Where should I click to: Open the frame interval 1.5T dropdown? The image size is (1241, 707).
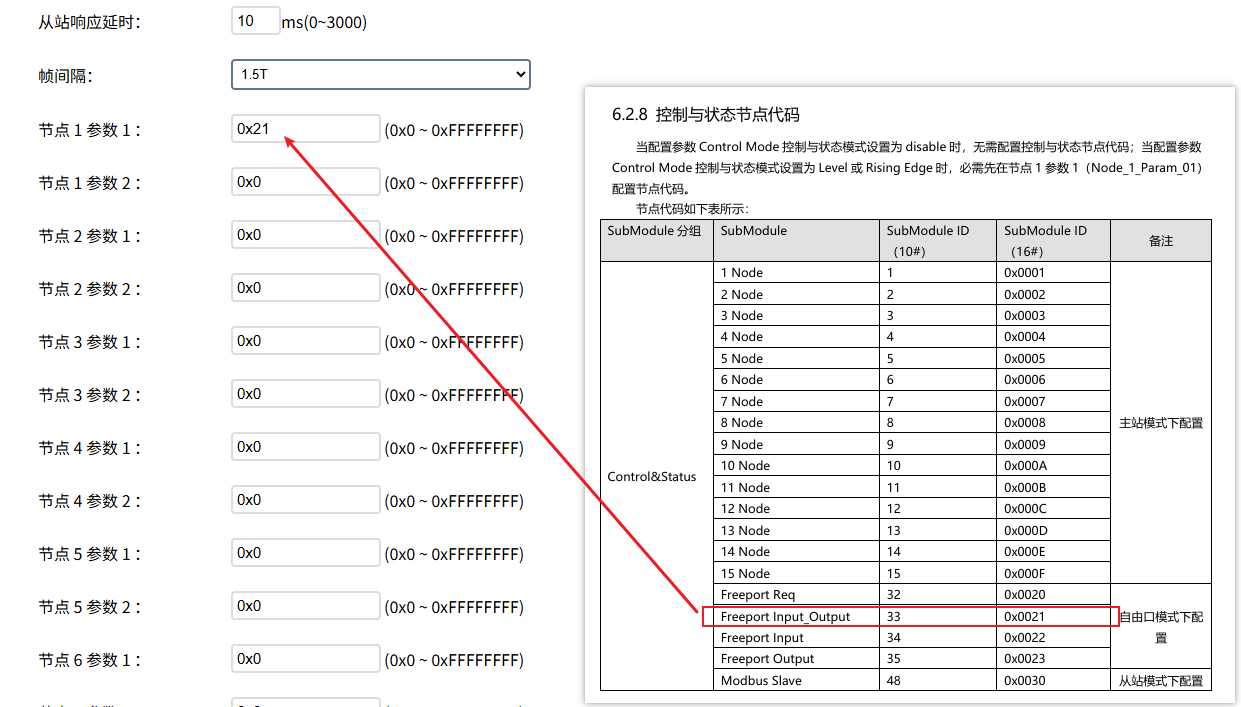tap(380, 75)
